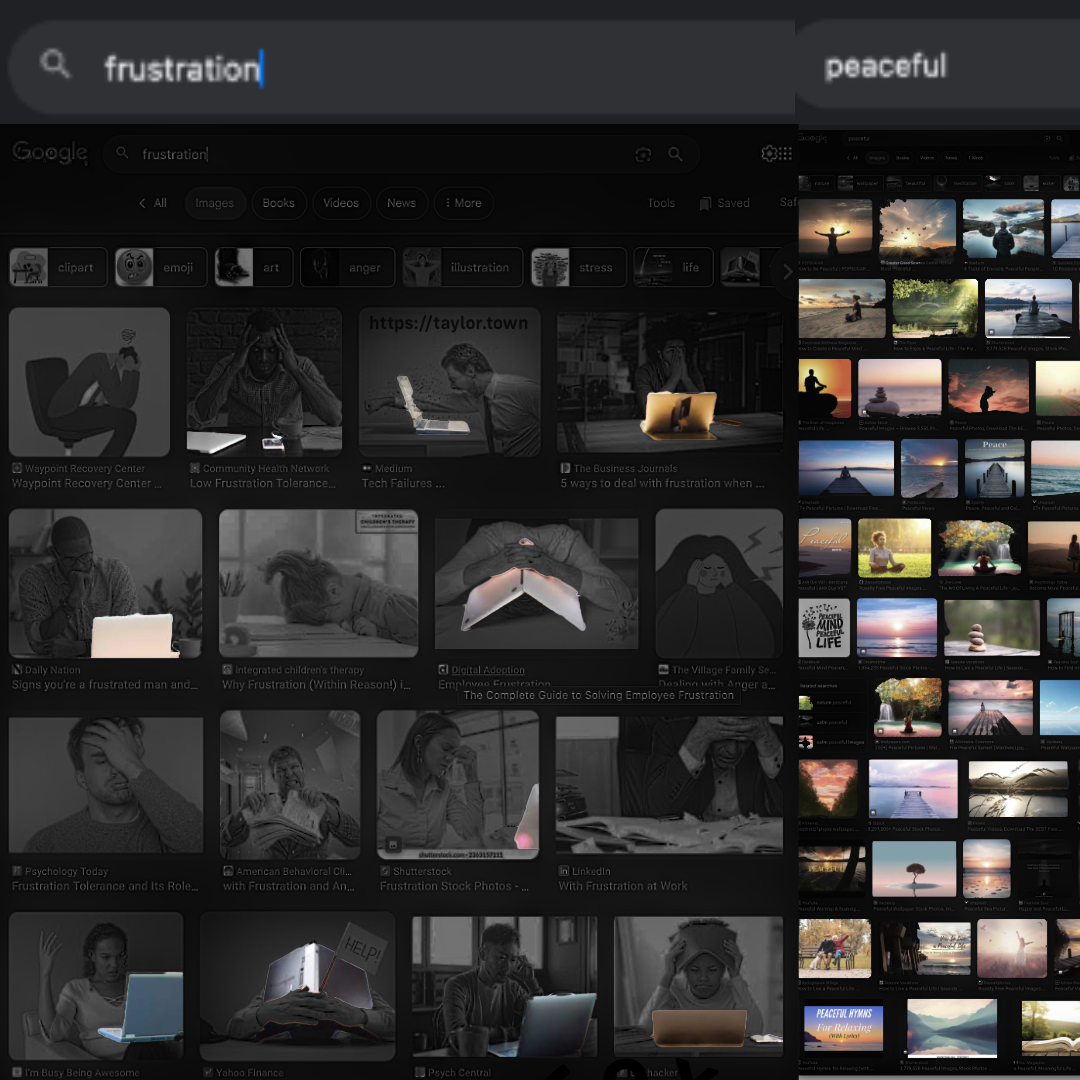Open the Tools options on frustration page
The image size is (1080, 1080).
(661, 203)
